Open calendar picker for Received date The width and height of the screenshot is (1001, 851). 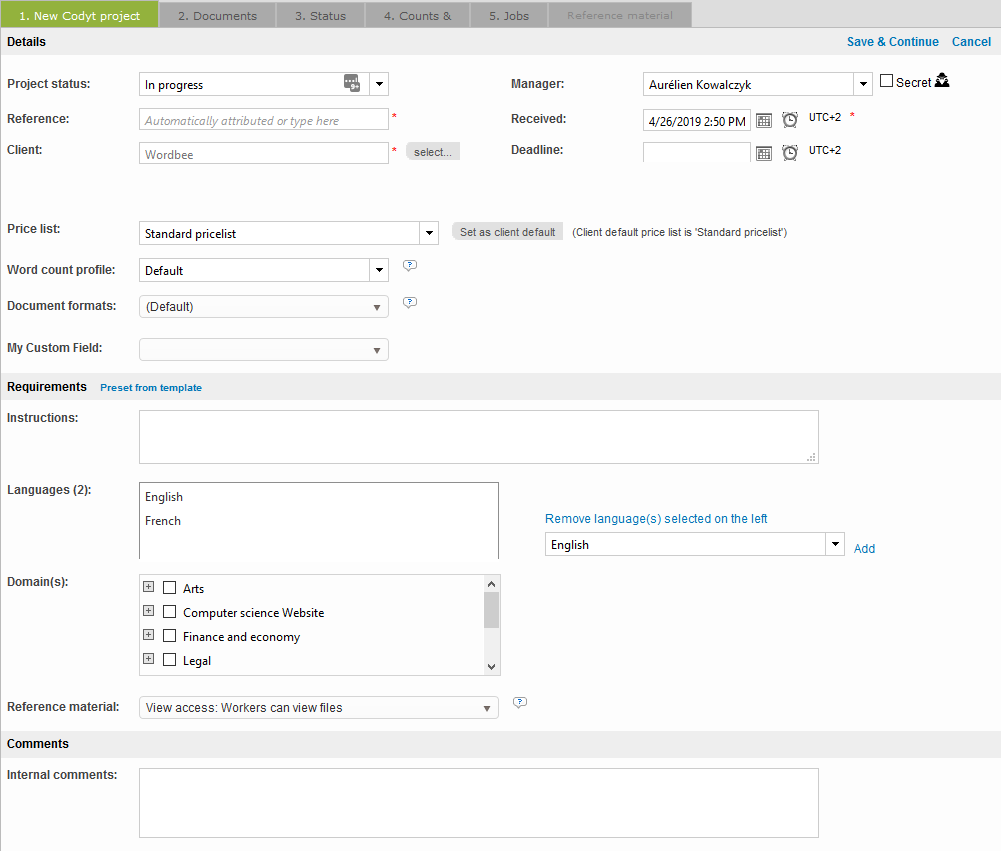pyautogui.click(x=764, y=121)
